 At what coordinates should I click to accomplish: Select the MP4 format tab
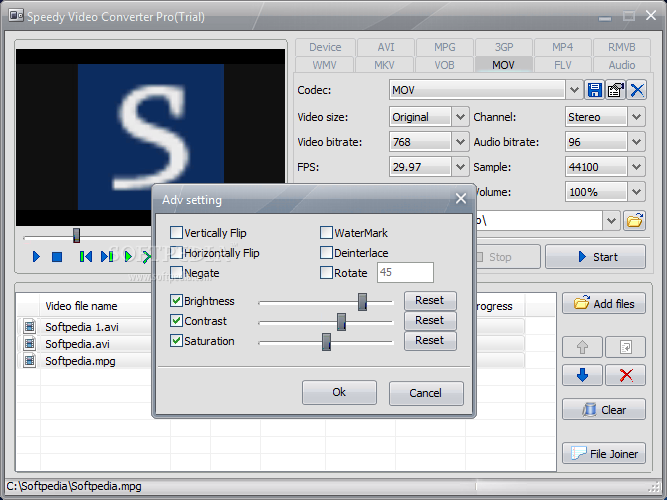pyautogui.click(x=562, y=47)
